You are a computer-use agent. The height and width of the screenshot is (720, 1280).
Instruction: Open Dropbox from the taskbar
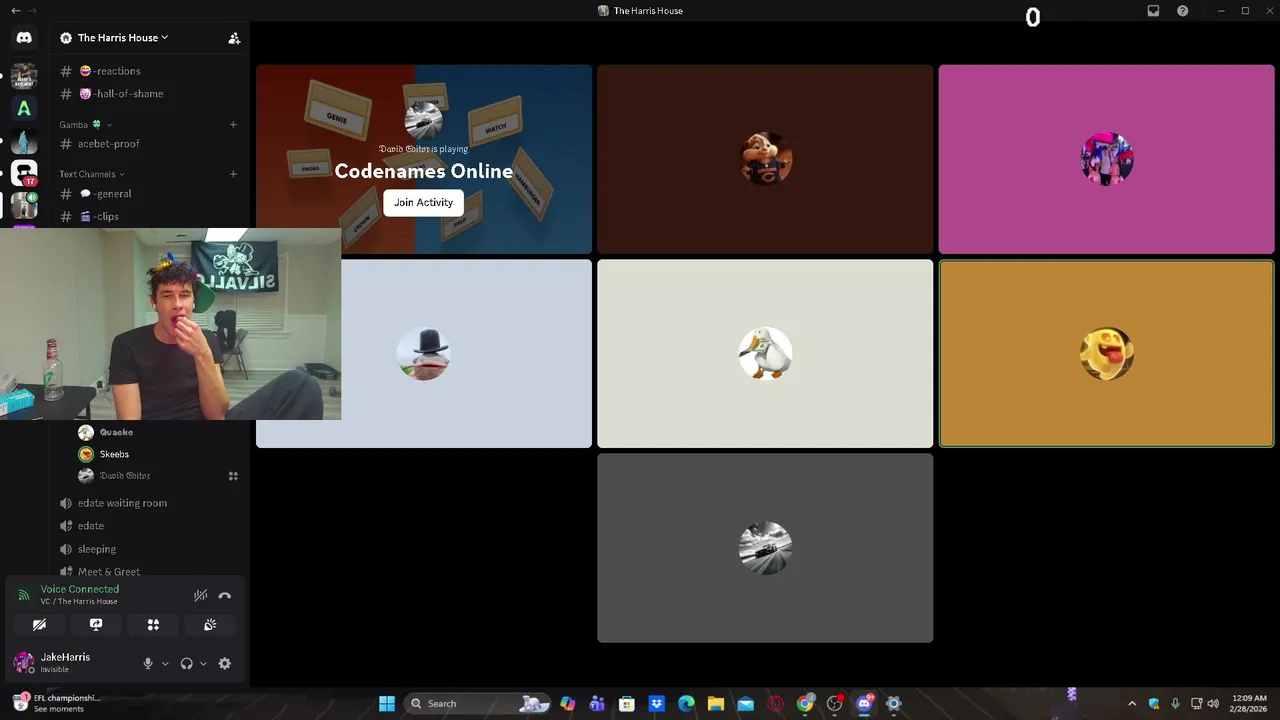pyautogui.click(x=656, y=704)
